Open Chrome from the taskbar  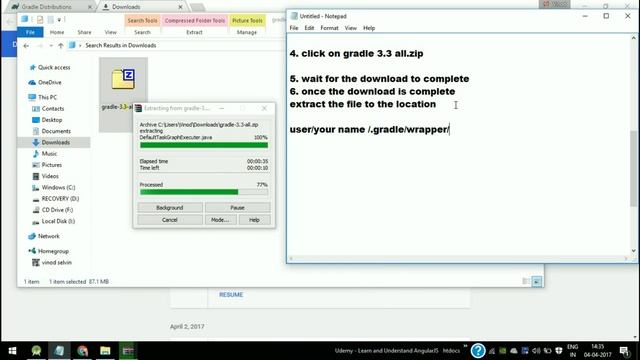point(82,351)
